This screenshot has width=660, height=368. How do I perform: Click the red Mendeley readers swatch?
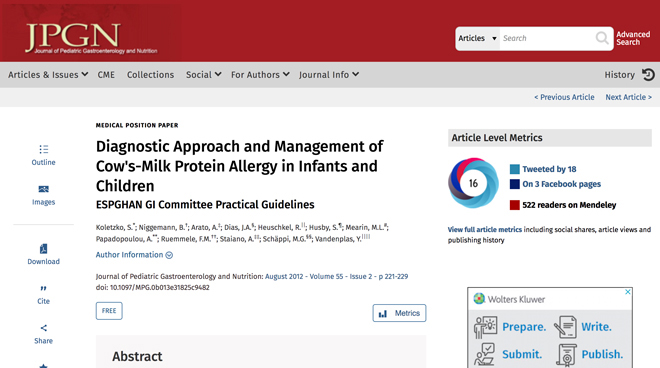click(514, 205)
